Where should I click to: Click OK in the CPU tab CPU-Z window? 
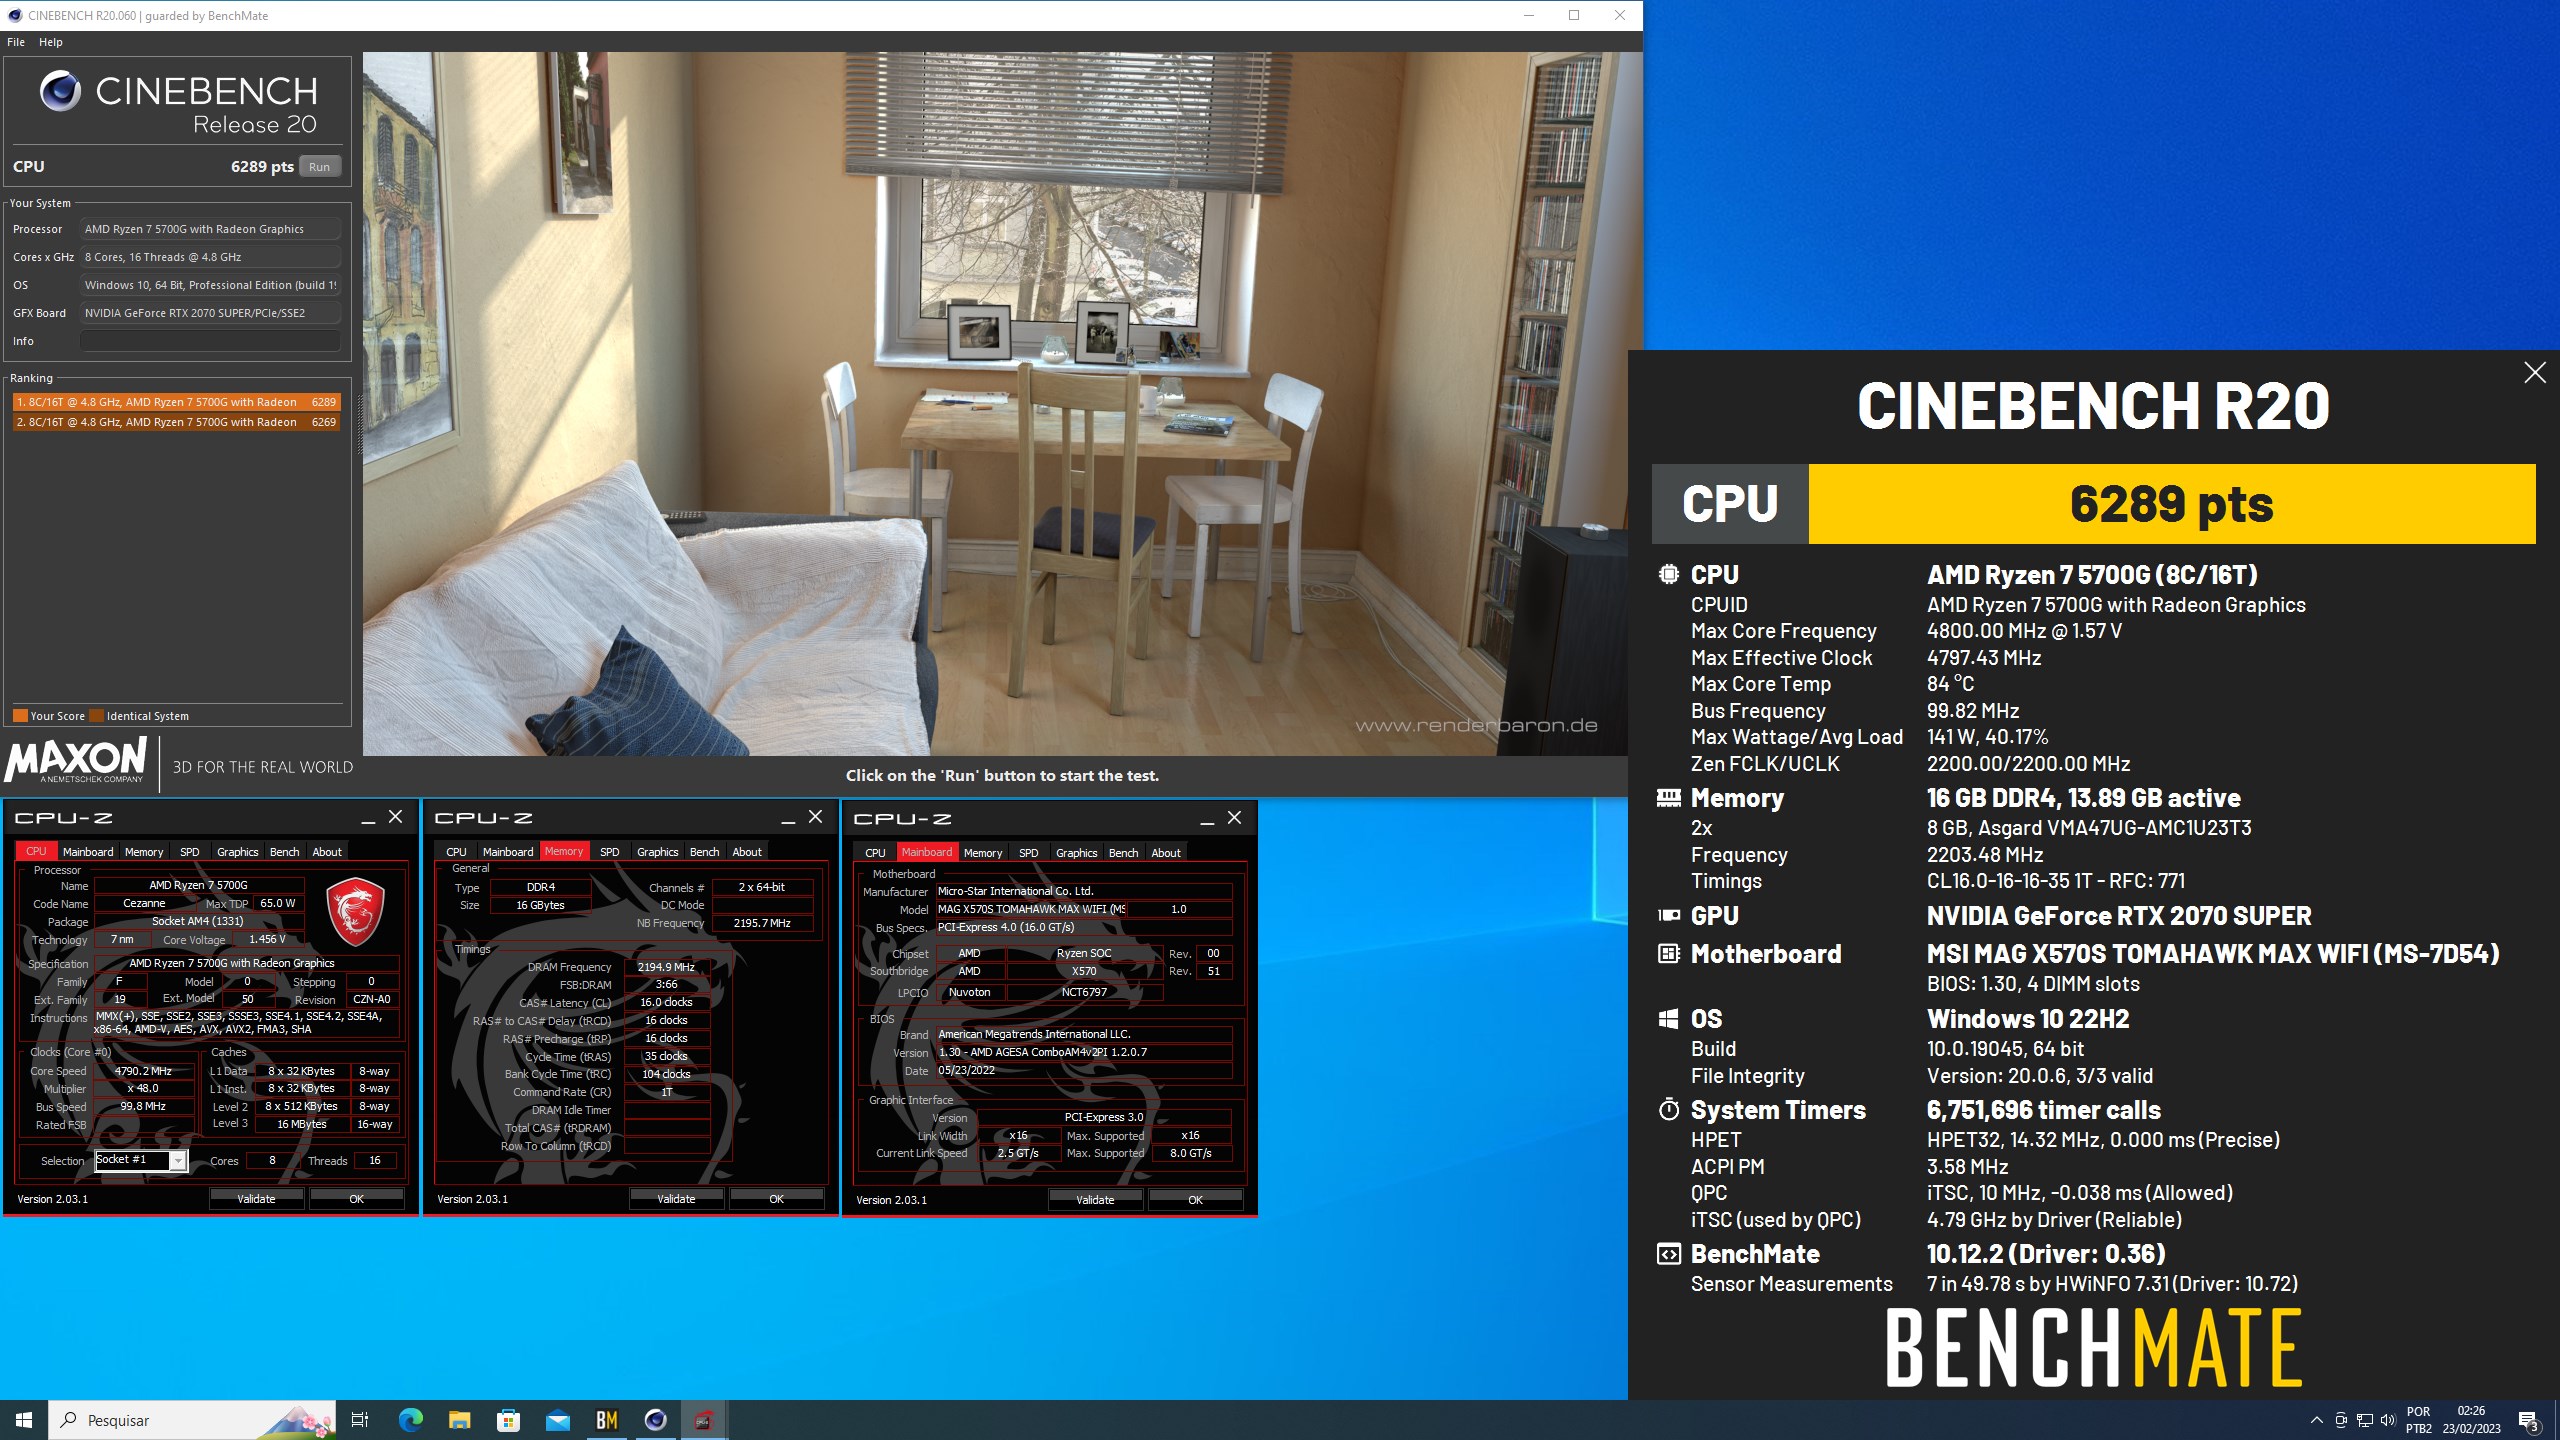[x=356, y=1198]
